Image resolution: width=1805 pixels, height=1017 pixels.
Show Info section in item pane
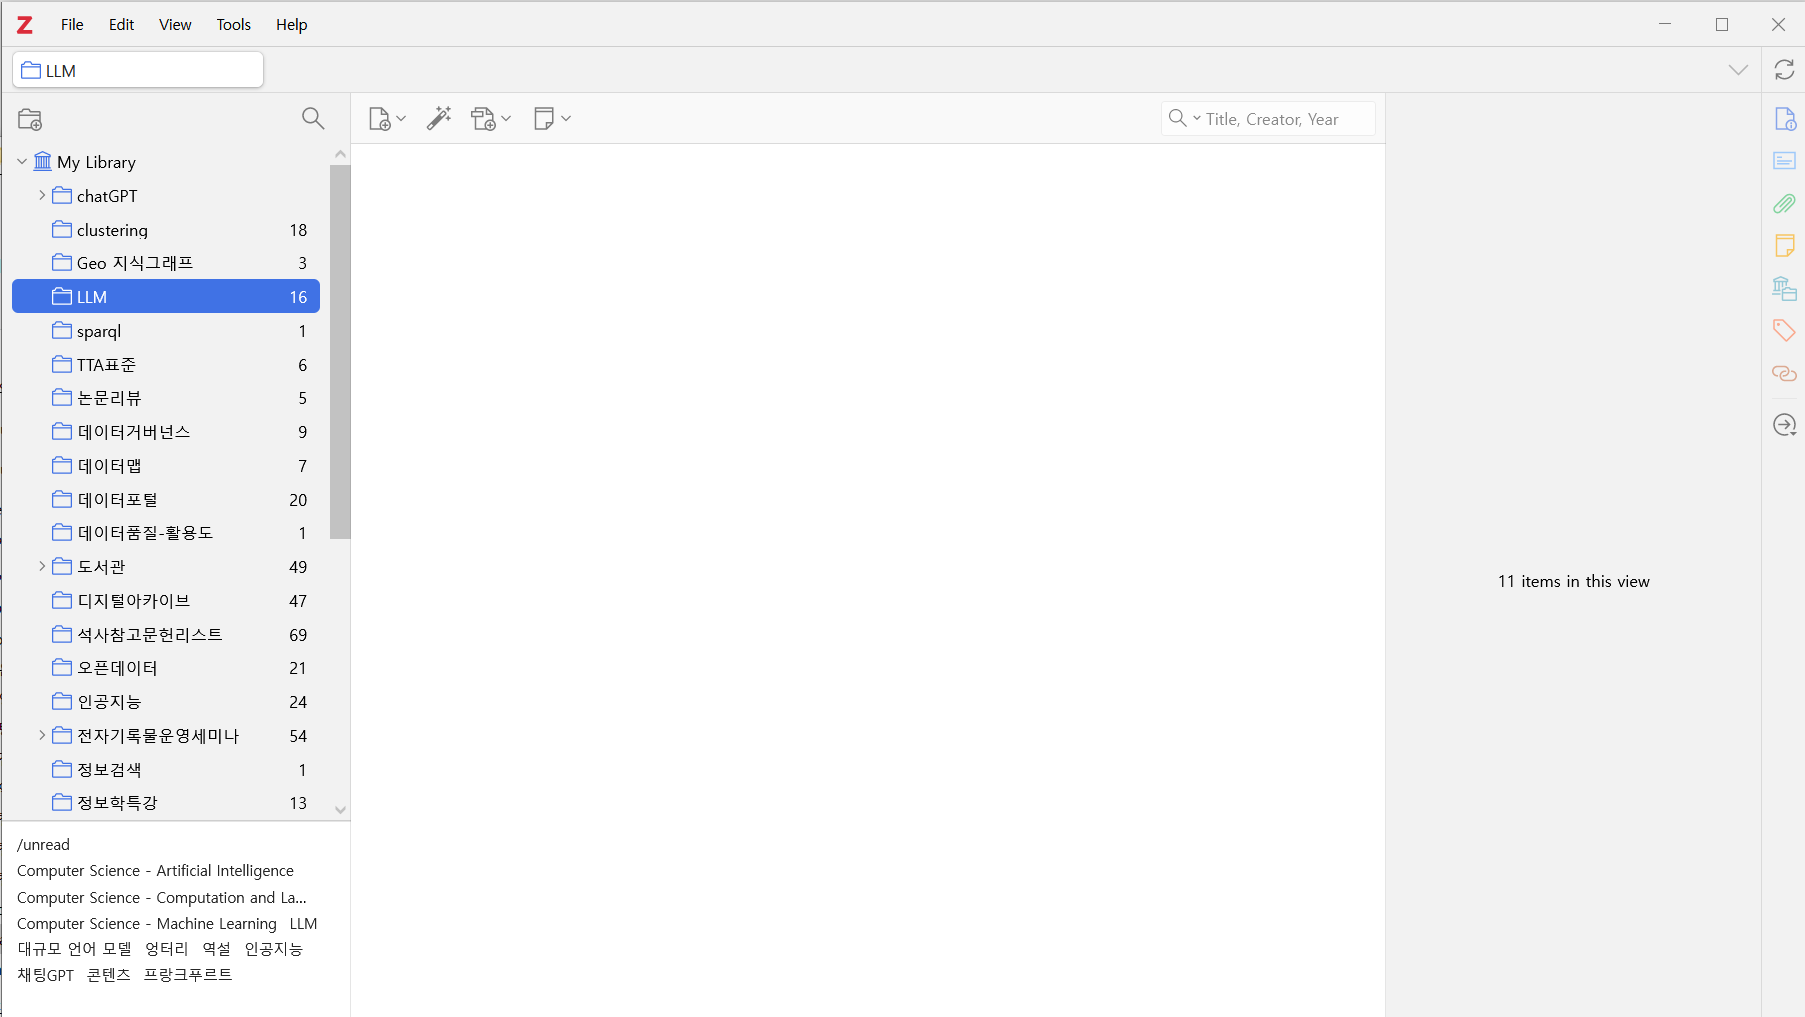coord(1785,119)
